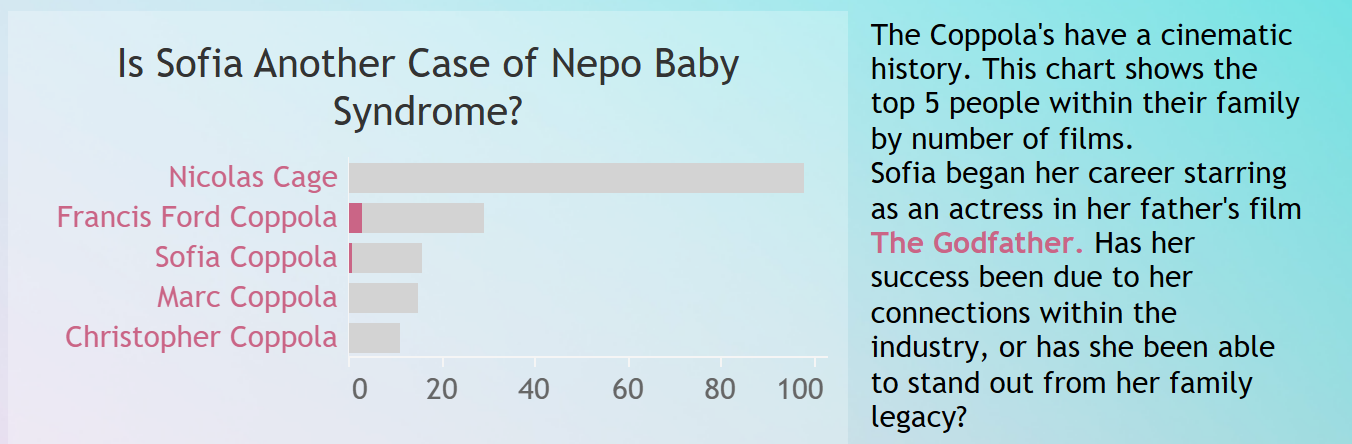
Task: Select the 60 tick label on the x-axis
Action: tap(628, 389)
